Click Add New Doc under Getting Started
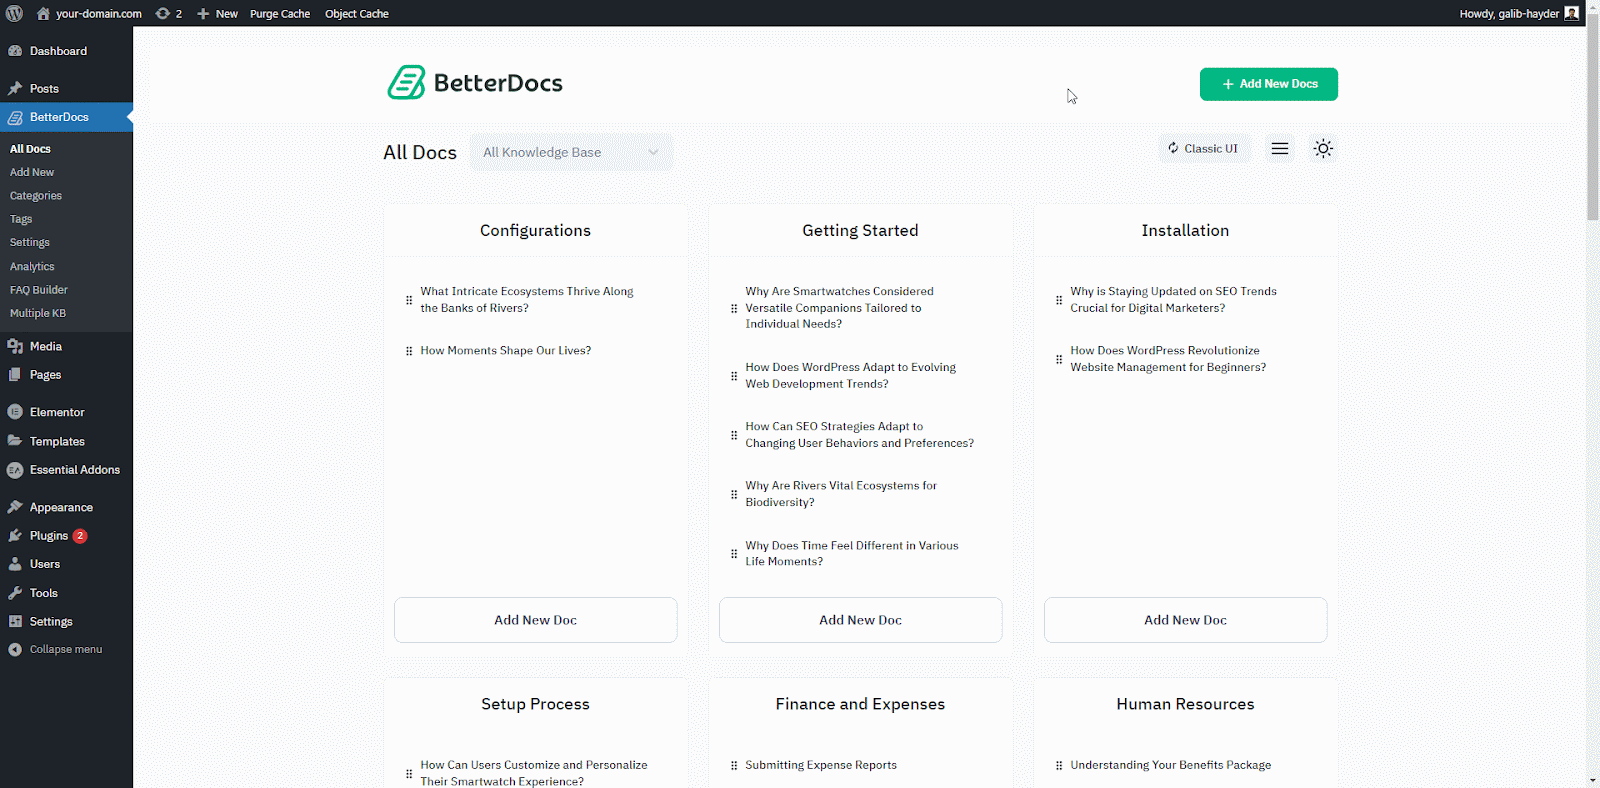 click(x=860, y=620)
